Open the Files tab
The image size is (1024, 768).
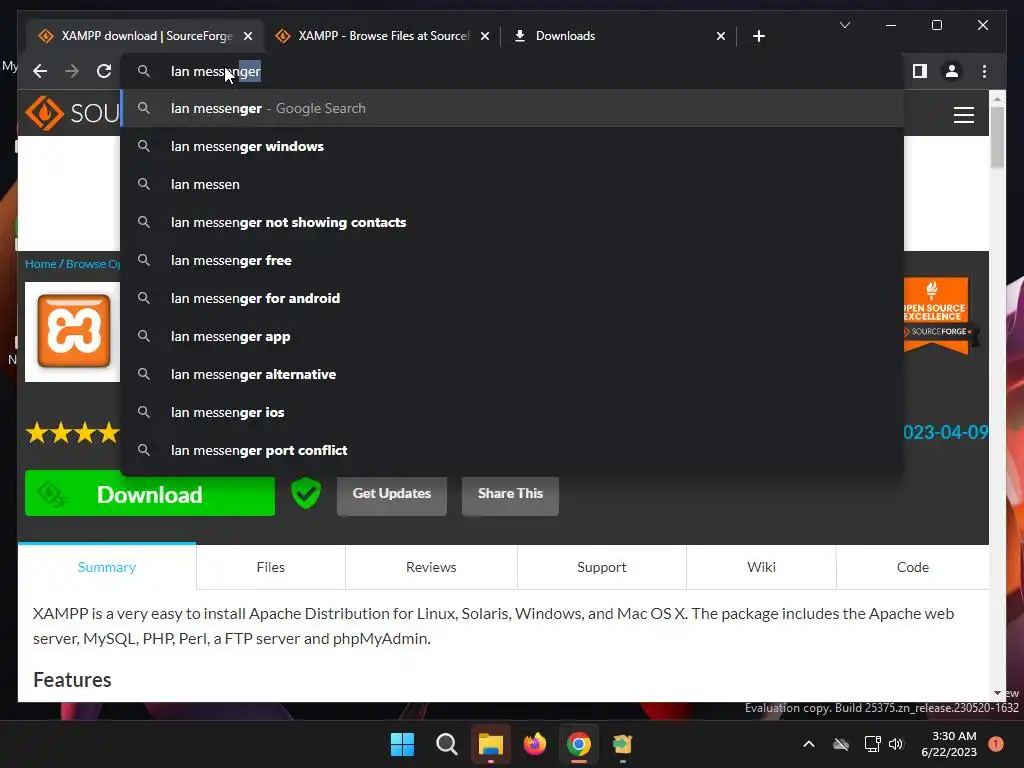click(270, 567)
